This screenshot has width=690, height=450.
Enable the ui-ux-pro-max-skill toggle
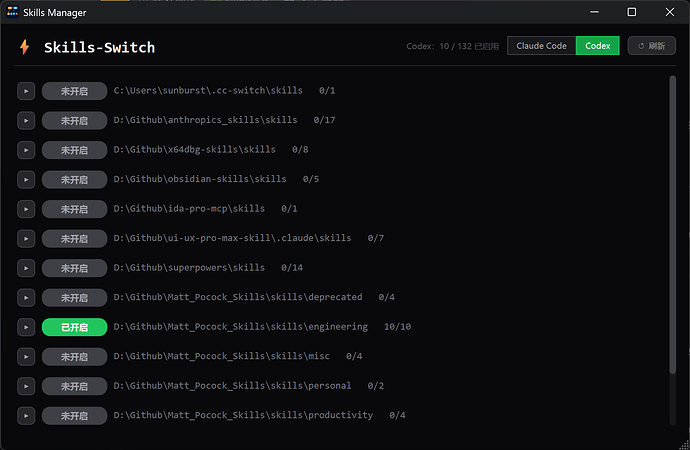pyautogui.click(x=74, y=238)
